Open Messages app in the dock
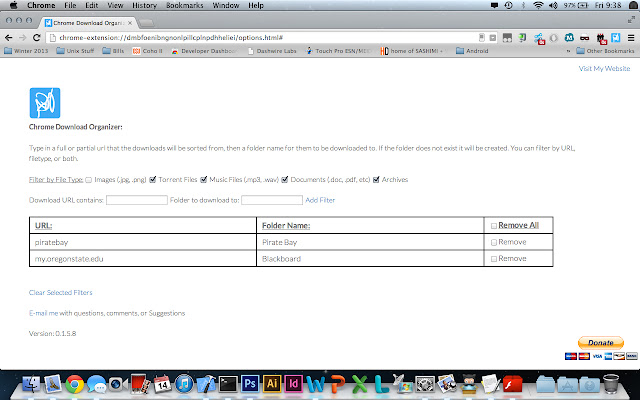Viewport: 640px width, 400px height. [x=97, y=384]
